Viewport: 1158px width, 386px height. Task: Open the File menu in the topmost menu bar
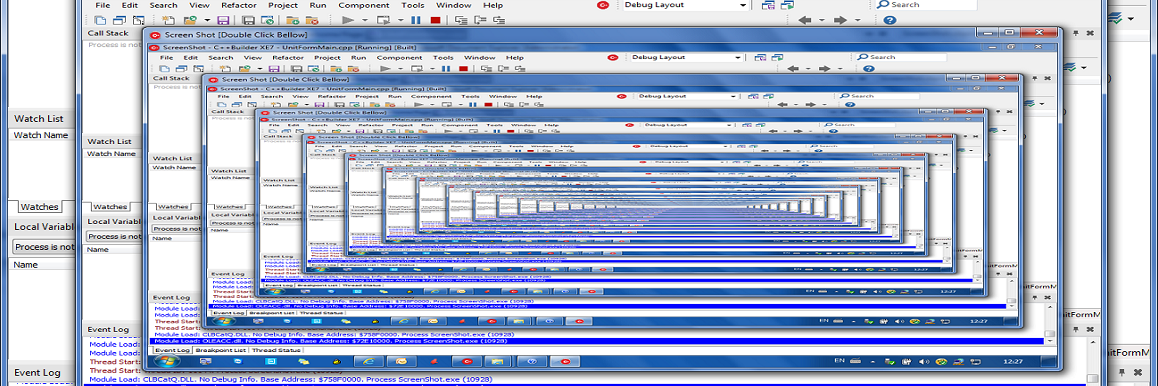pos(103,5)
